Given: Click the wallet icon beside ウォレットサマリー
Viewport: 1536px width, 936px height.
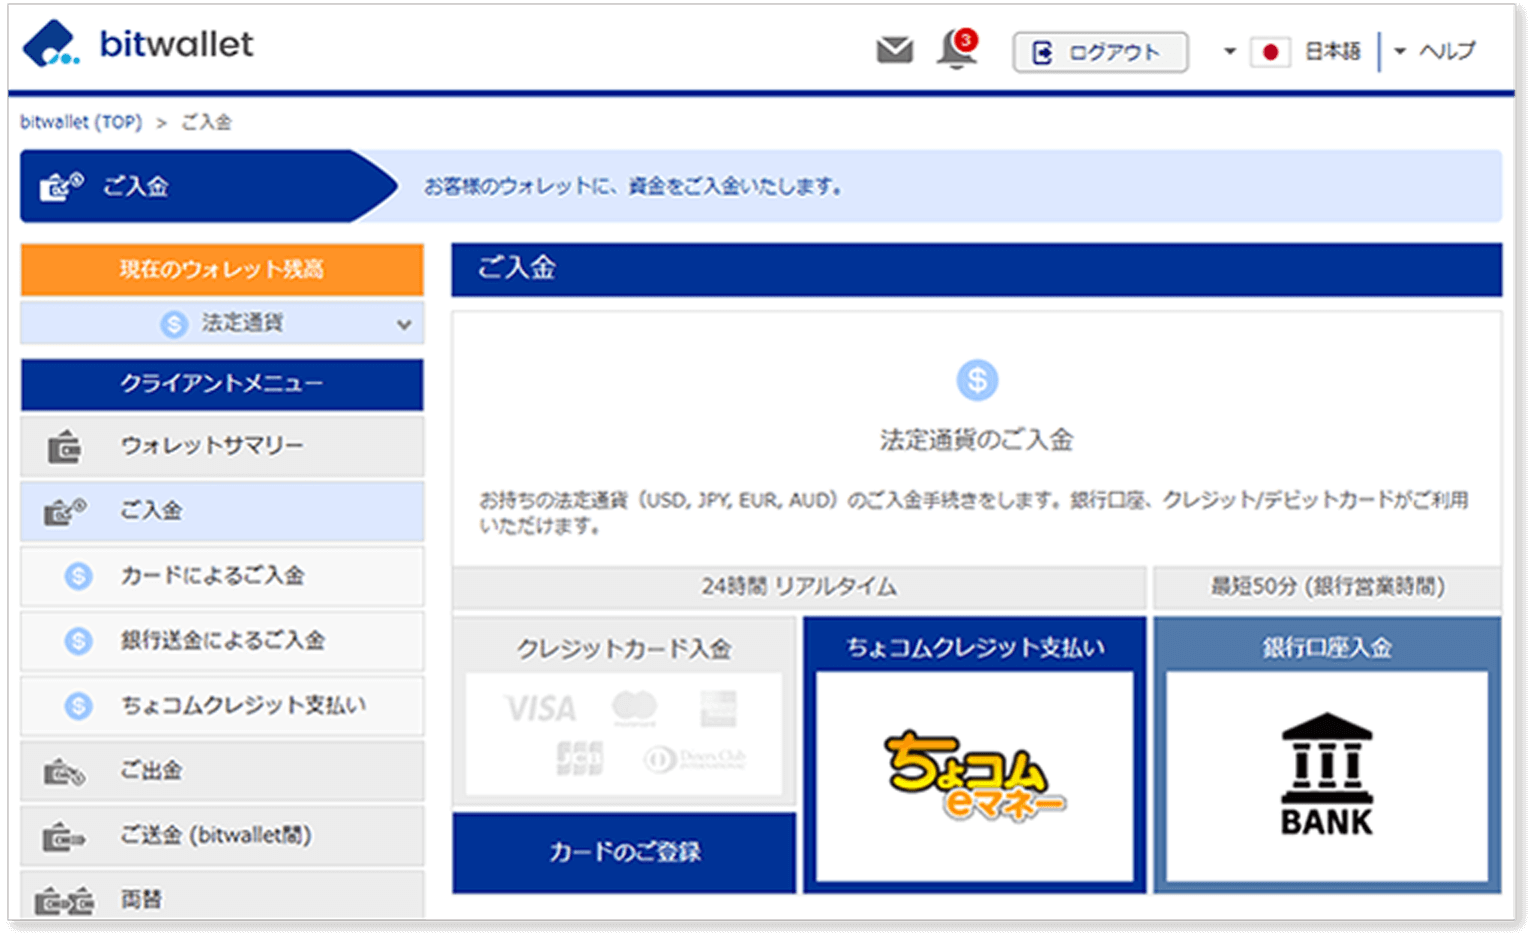Looking at the screenshot, I should click(64, 447).
